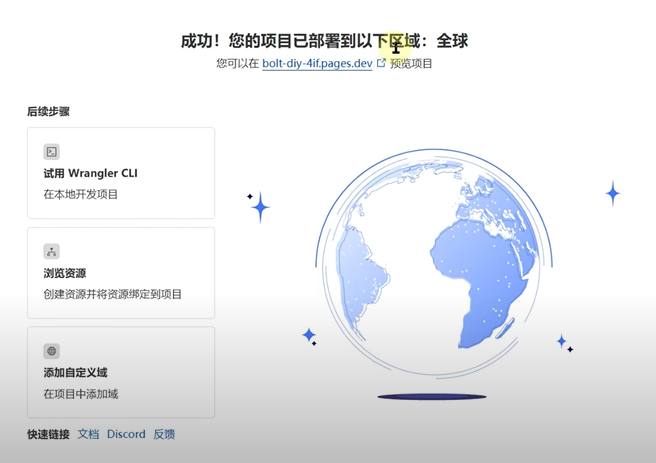Image resolution: width=656 pixels, height=463 pixels.
Task: Open the 浏览资源 card
Action: pos(121,273)
